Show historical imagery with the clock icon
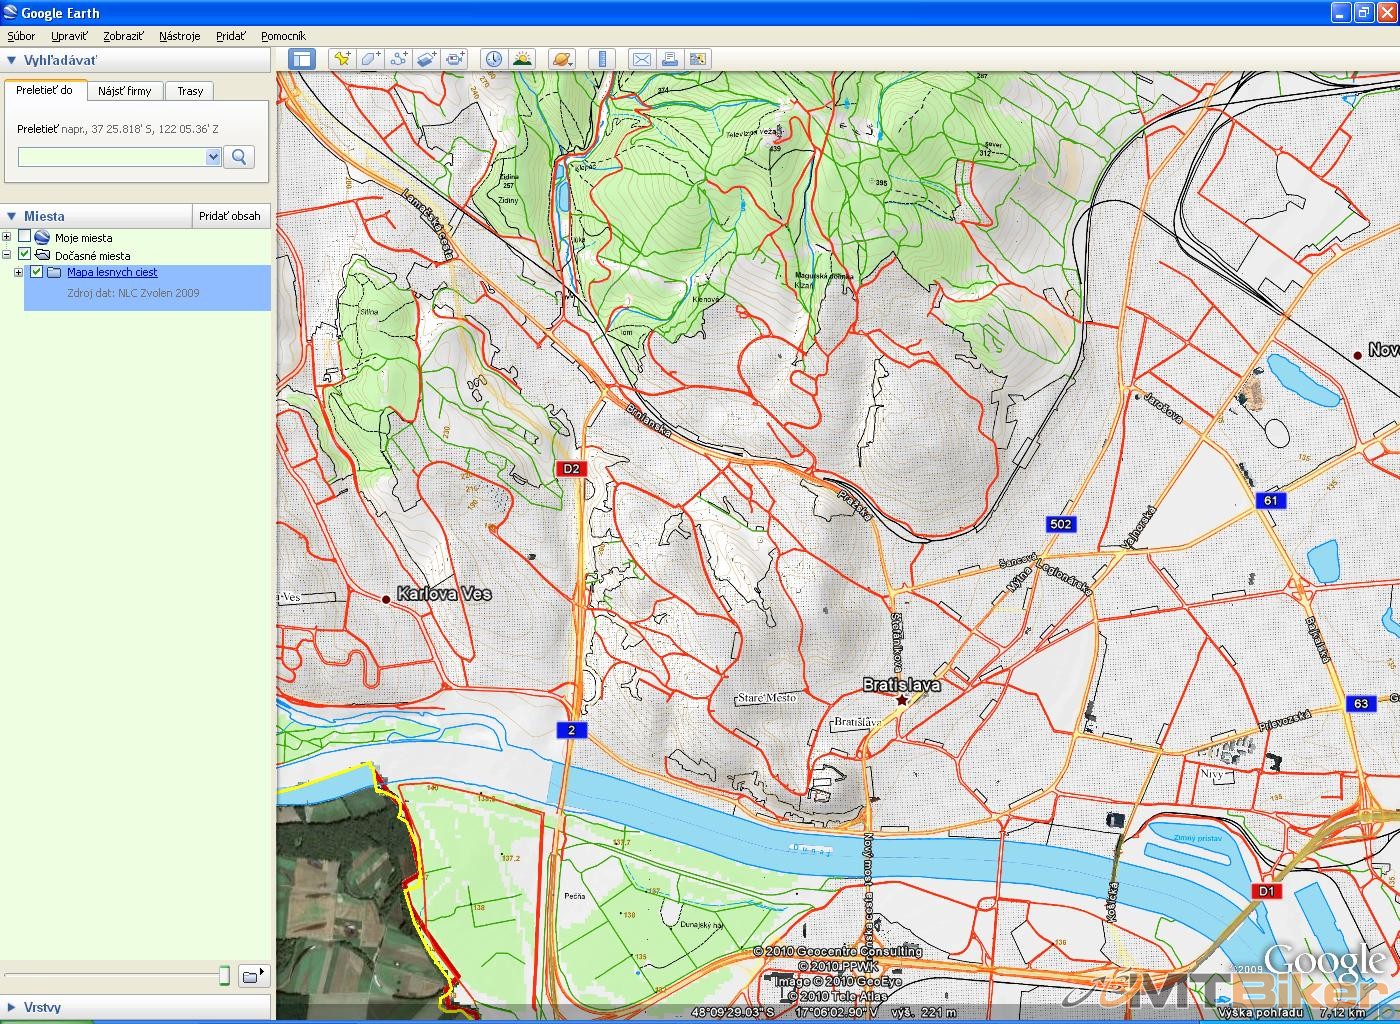The image size is (1400, 1024). pyautogui.click(x=494, y=59)
